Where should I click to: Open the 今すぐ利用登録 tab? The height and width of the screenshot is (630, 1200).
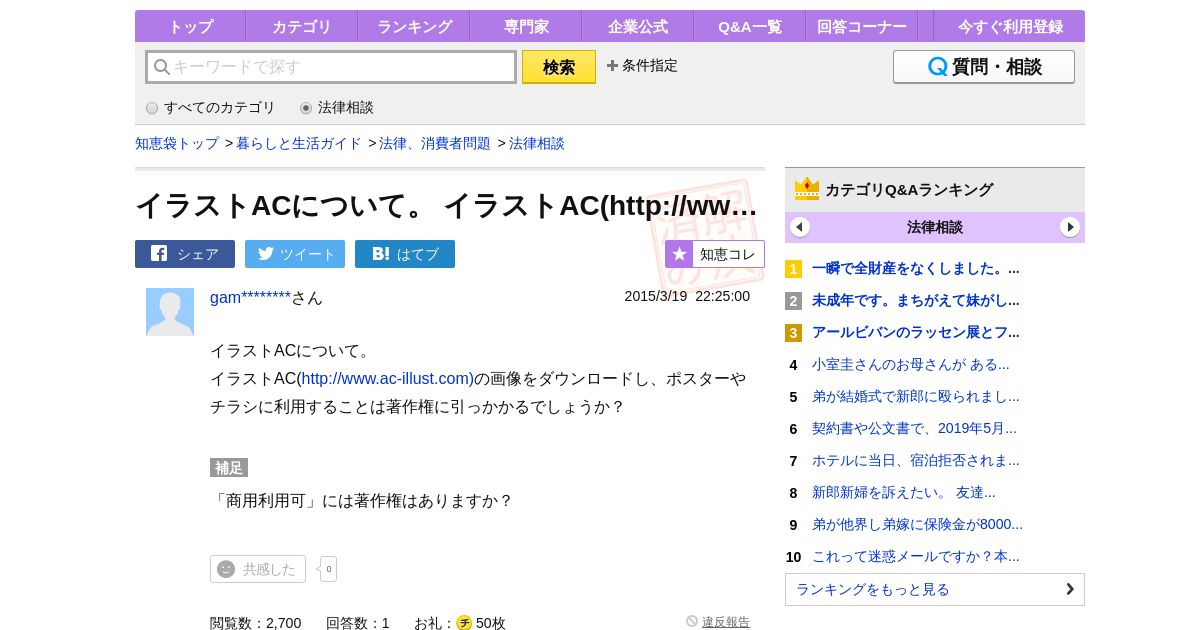click(1009, 26)
